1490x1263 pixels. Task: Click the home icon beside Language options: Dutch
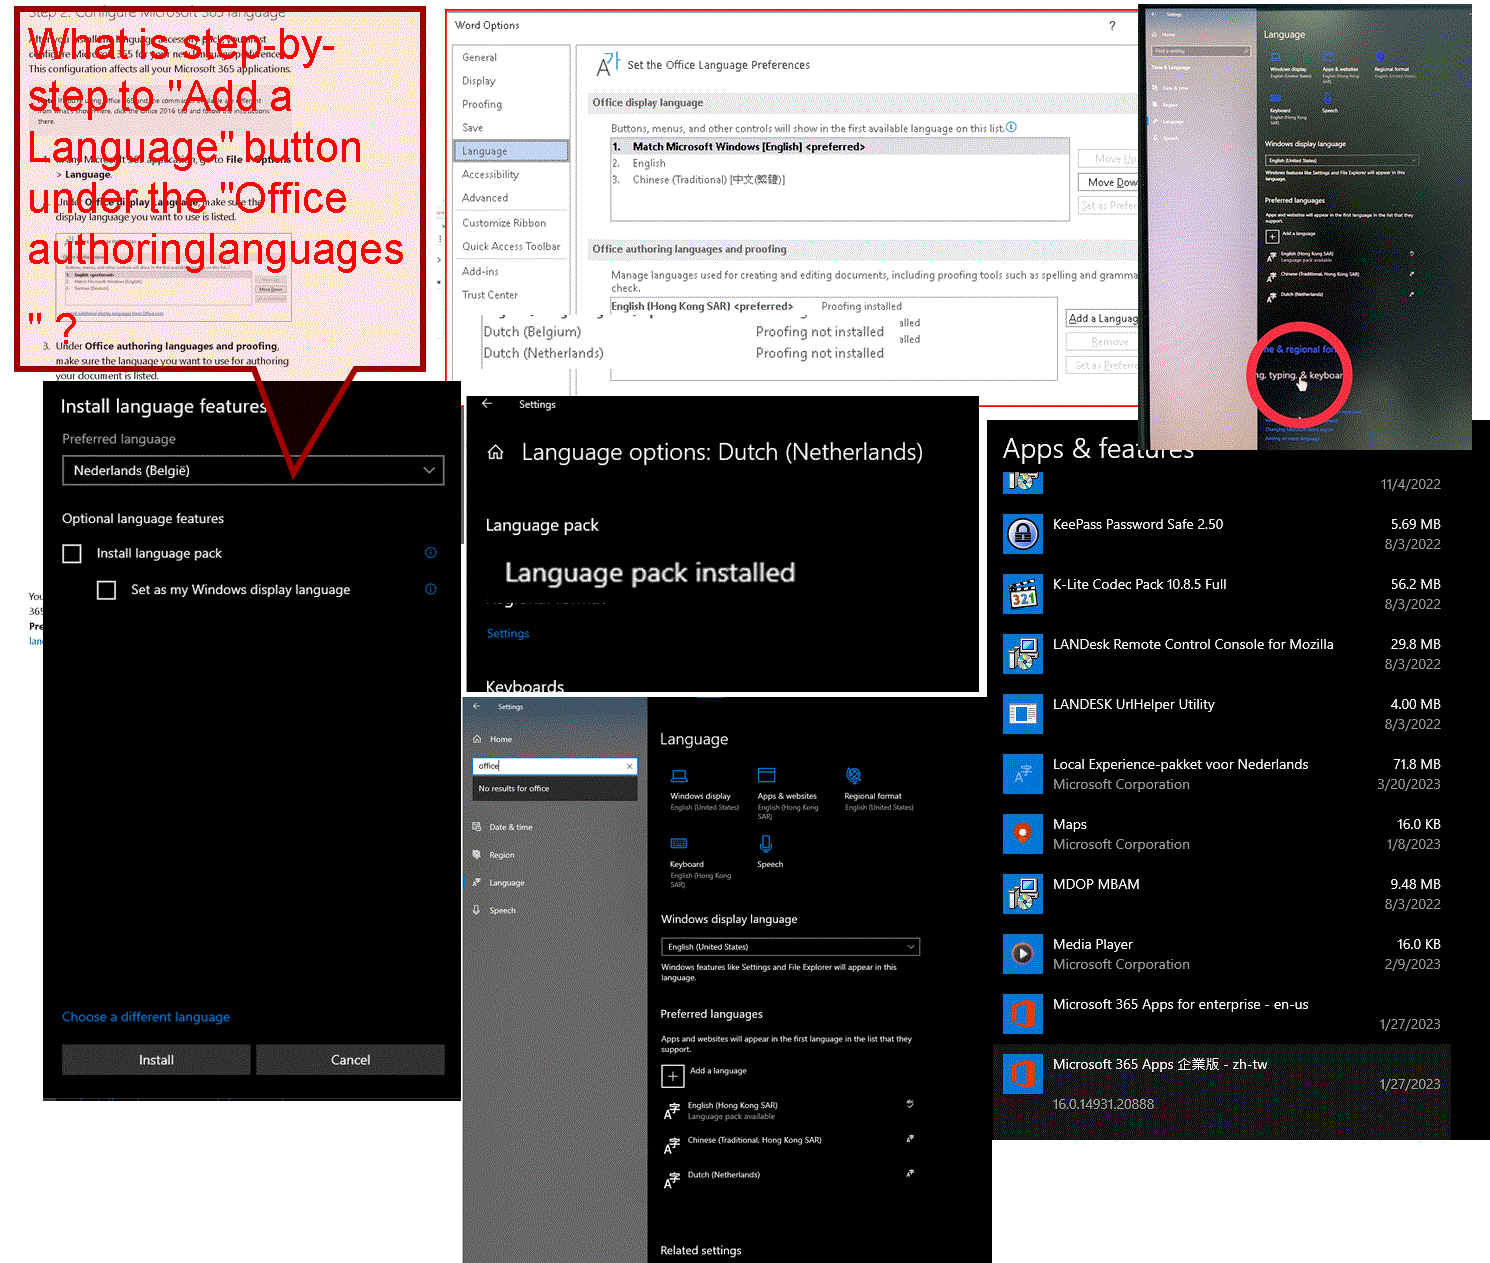click(495, 452)
